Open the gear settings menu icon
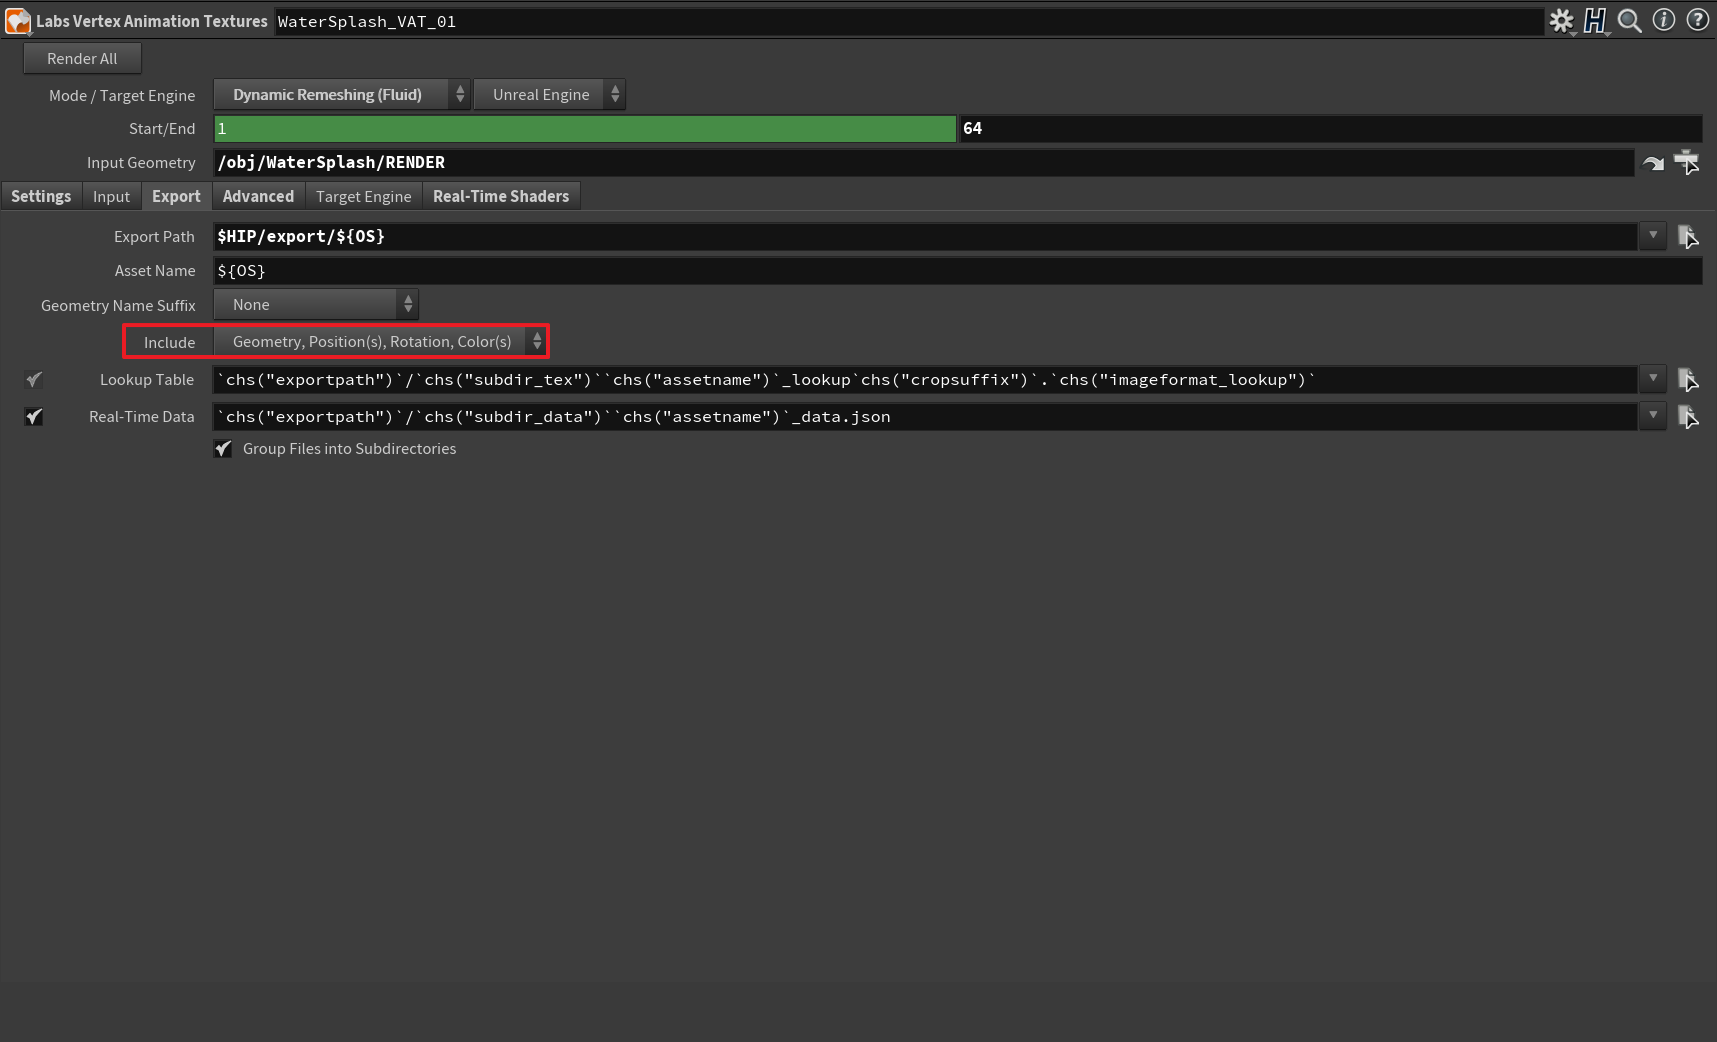Screen dimensions: 1717x1042 pyautogui.click(x=1561, y=20)
